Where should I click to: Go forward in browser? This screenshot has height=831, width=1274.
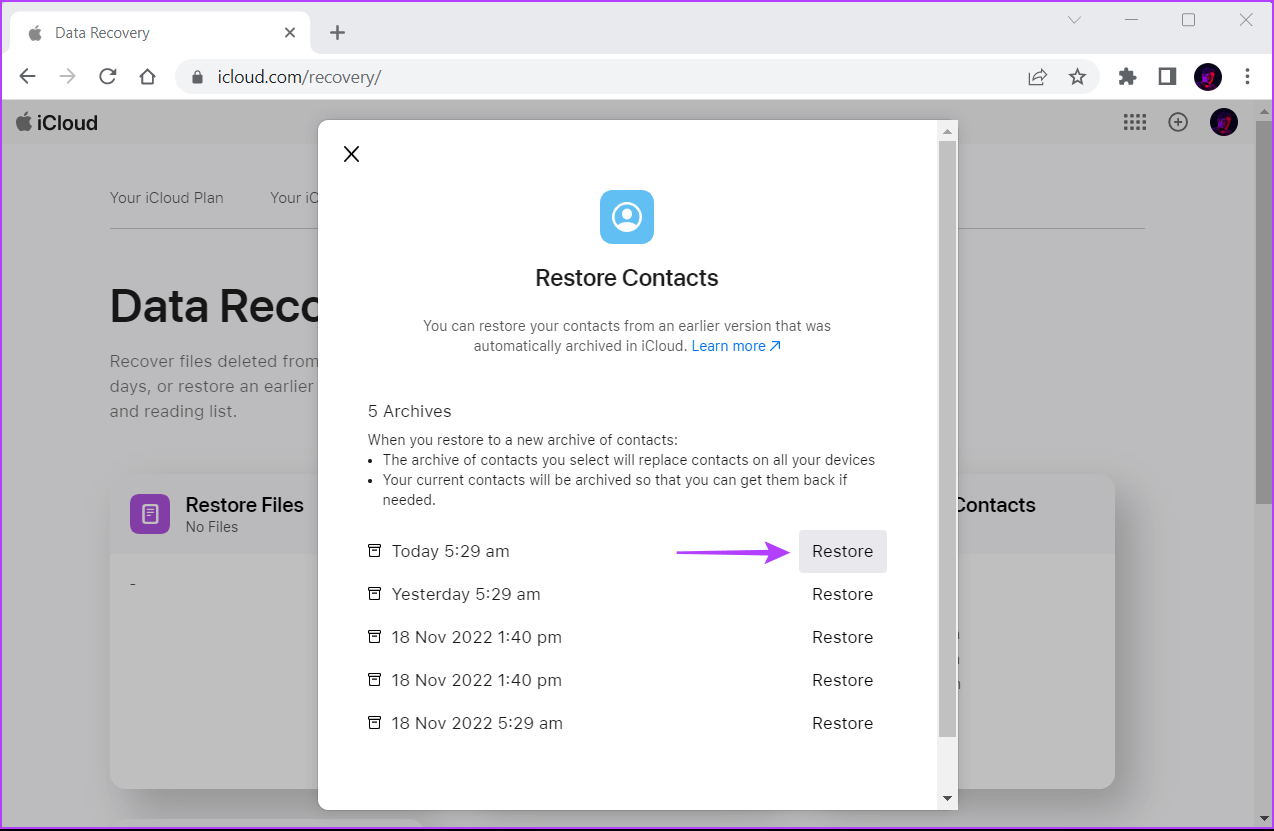(x=67, y=77)
